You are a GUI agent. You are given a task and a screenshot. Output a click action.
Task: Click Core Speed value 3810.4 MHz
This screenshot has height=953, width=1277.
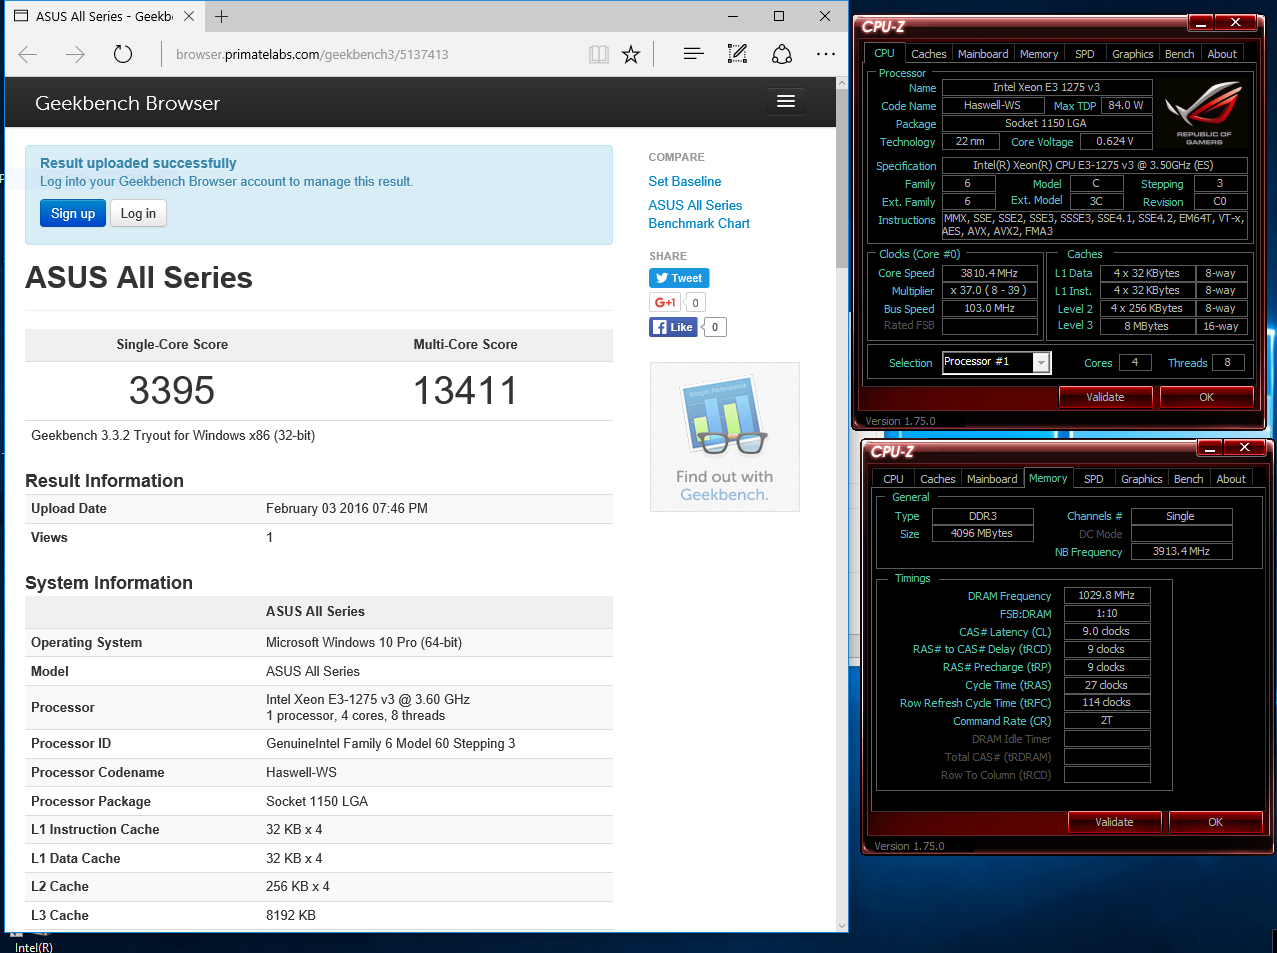click(989, 273)
